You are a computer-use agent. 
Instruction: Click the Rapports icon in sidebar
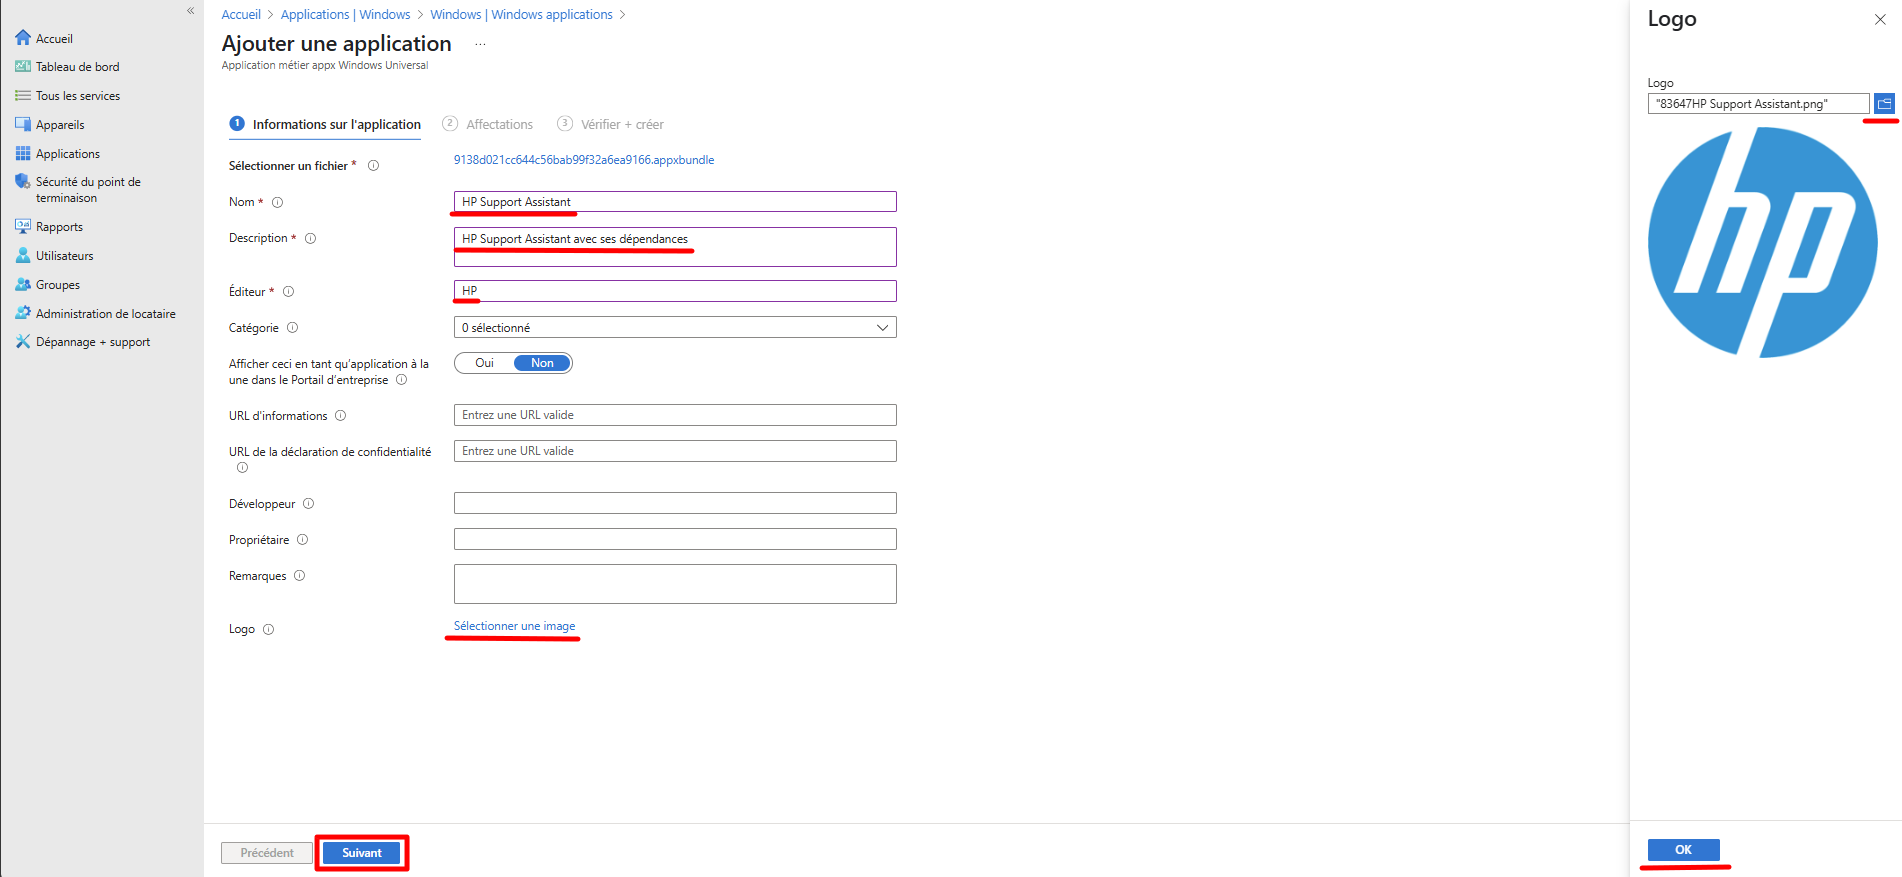pyautogui.click(x=23, y=227)
